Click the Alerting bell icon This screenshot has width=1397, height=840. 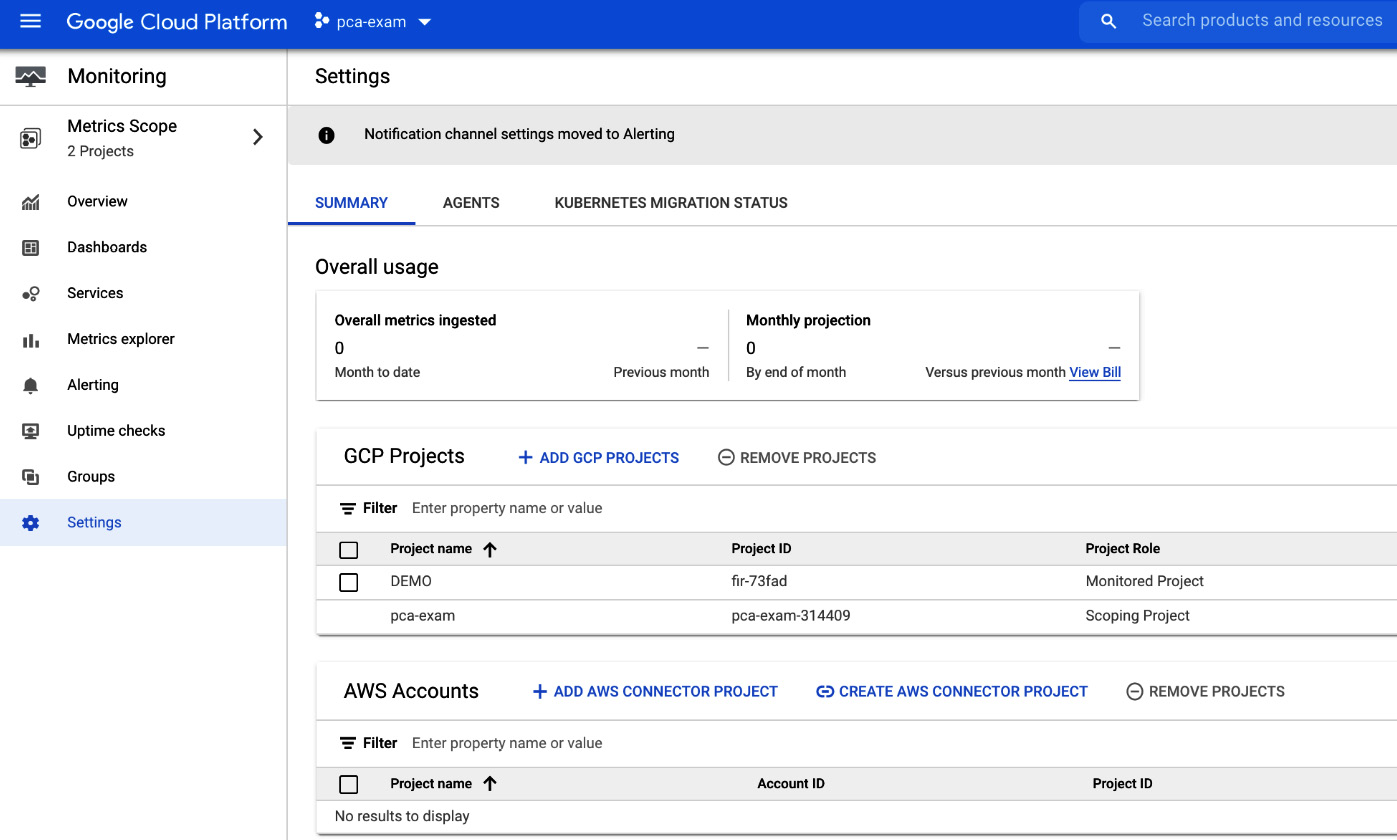[31, 386]
